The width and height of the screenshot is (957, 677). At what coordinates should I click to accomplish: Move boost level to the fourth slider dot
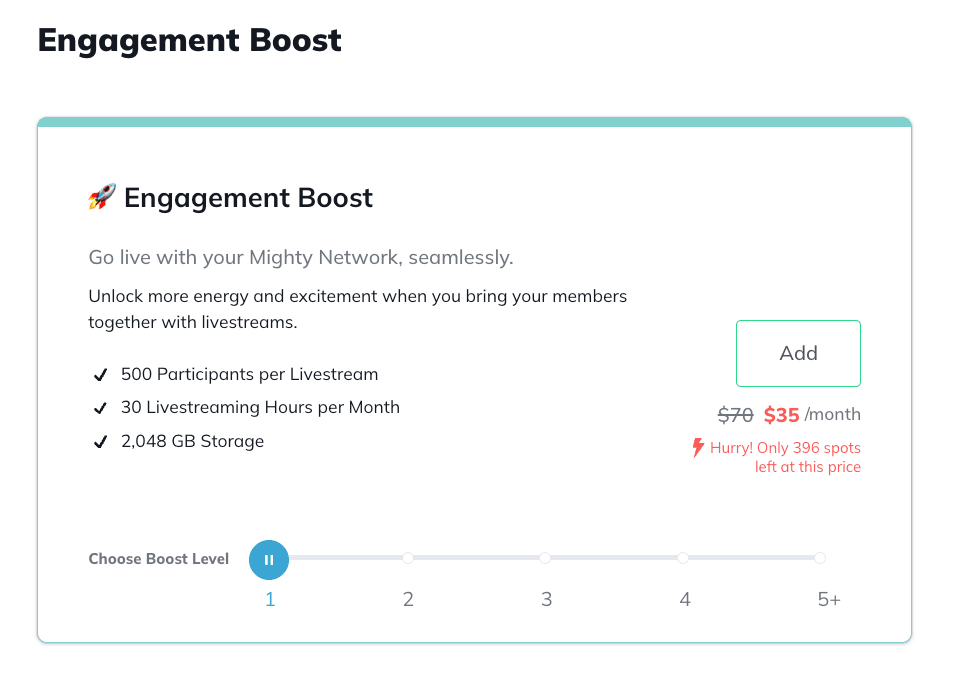683,558
